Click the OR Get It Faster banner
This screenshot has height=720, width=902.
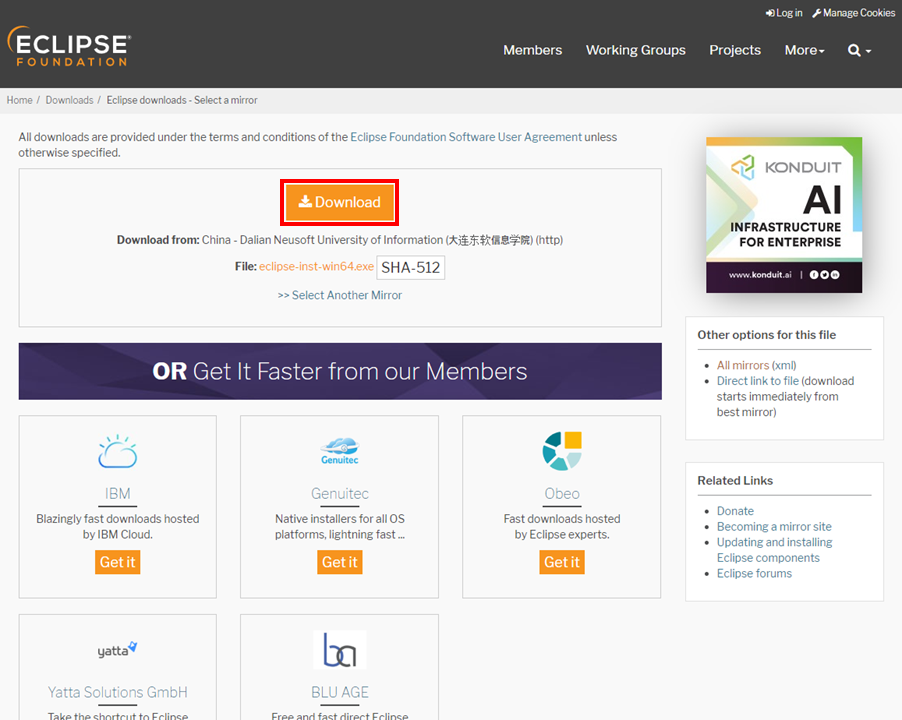pyautogui.click(x=340, y=372)
